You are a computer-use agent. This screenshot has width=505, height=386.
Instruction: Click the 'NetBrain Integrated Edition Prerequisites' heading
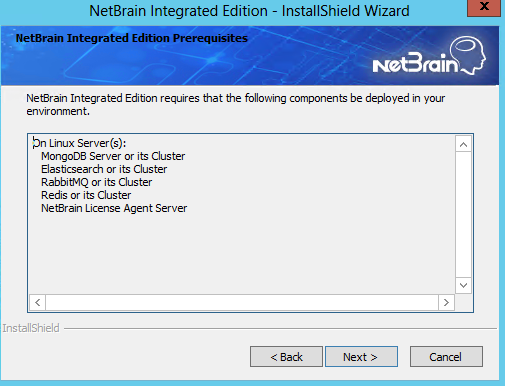tap(132, 38)
